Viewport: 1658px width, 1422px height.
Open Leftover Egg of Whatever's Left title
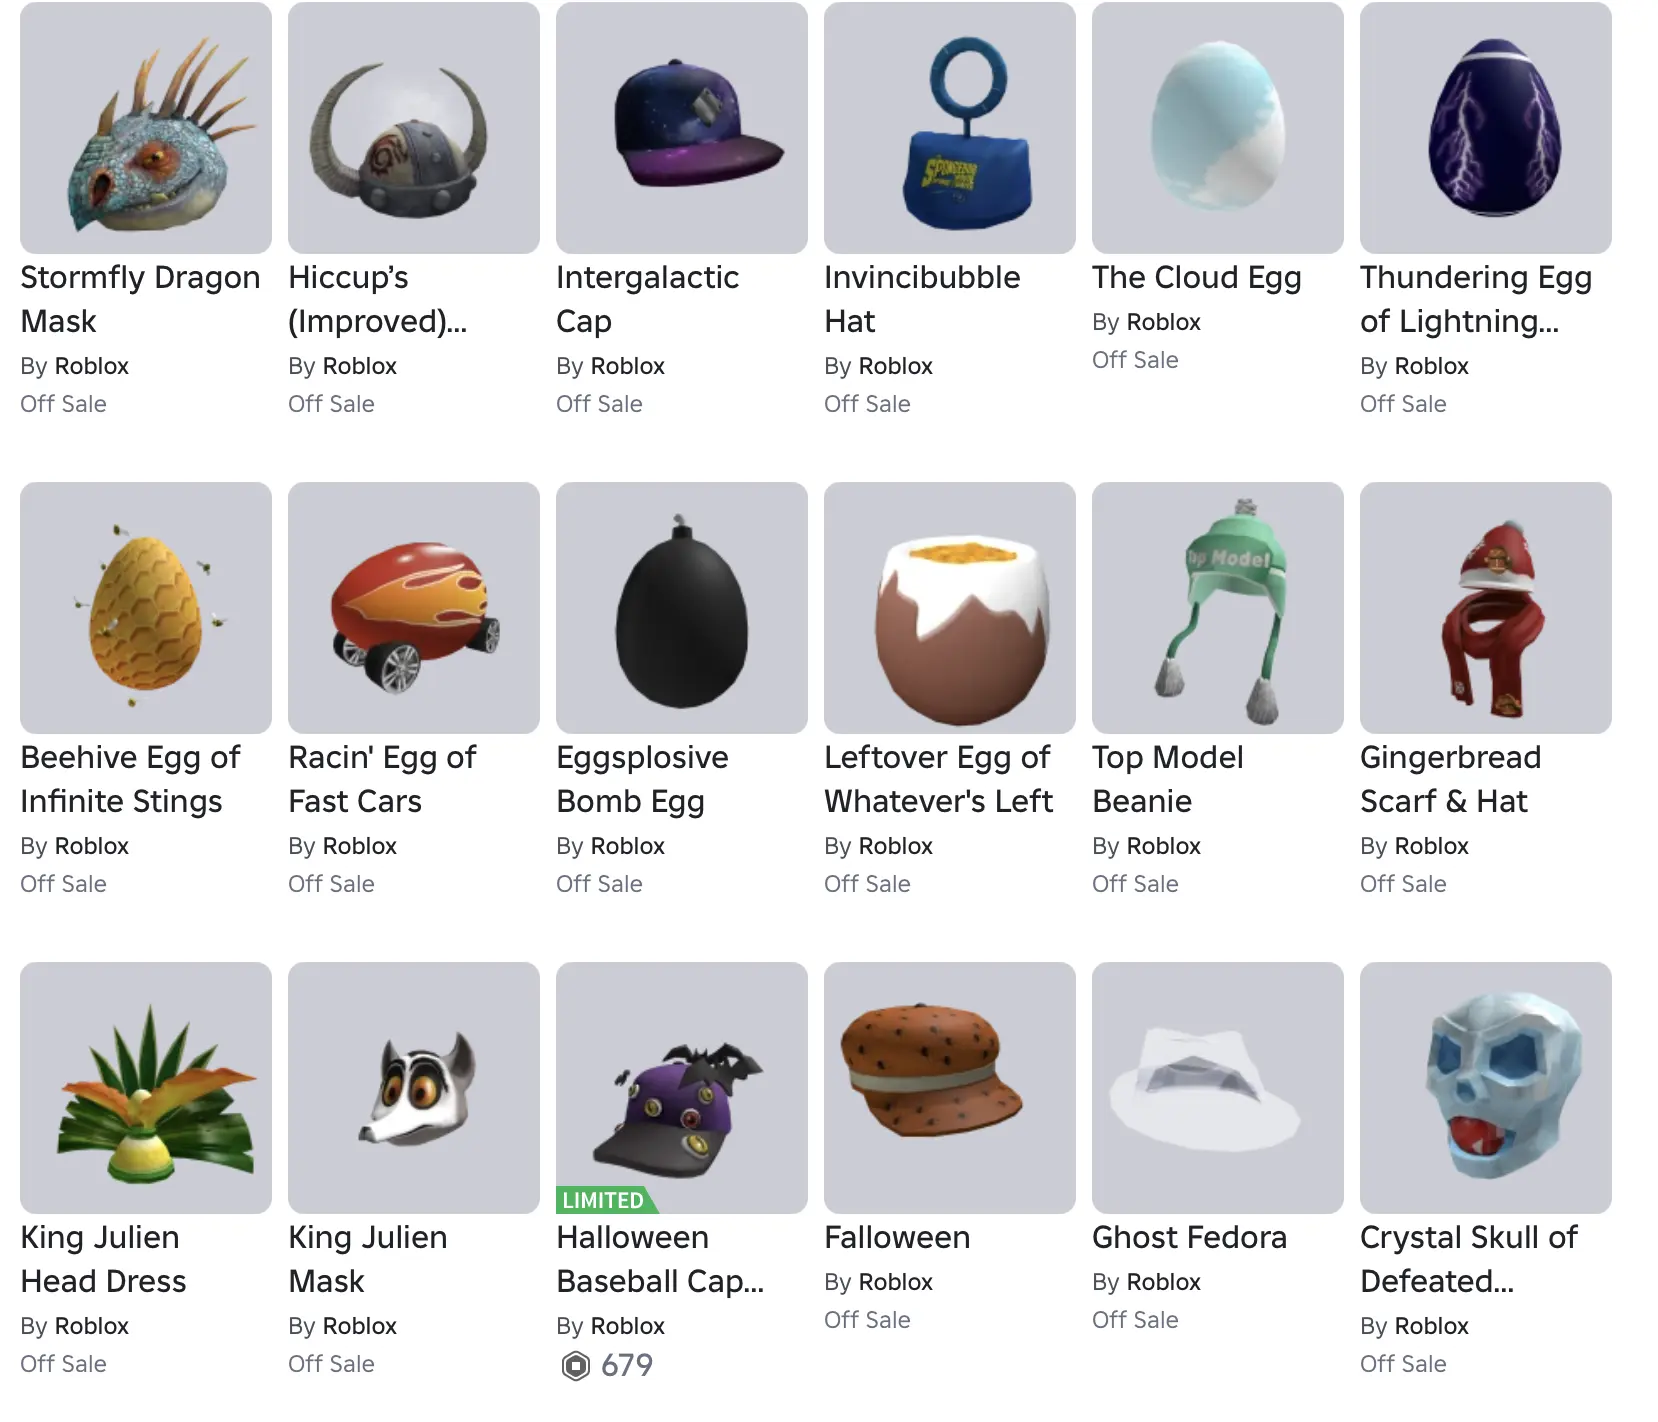939,779
